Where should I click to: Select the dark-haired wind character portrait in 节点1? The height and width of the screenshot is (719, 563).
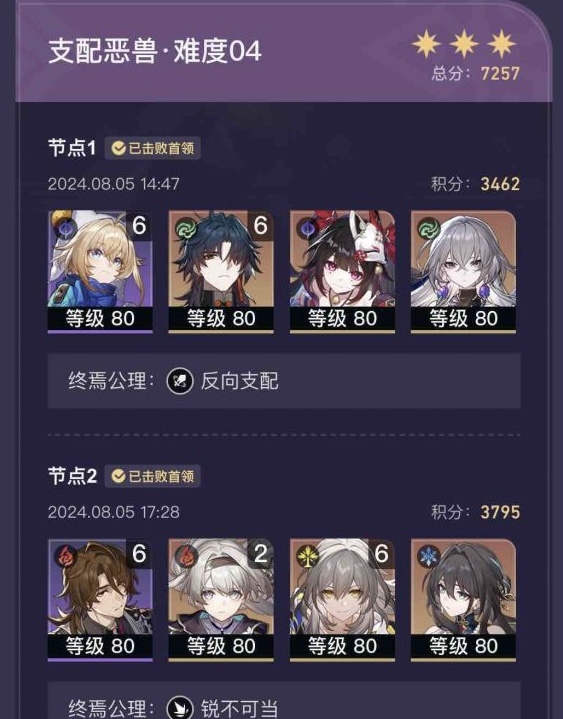tap(221, 271)
